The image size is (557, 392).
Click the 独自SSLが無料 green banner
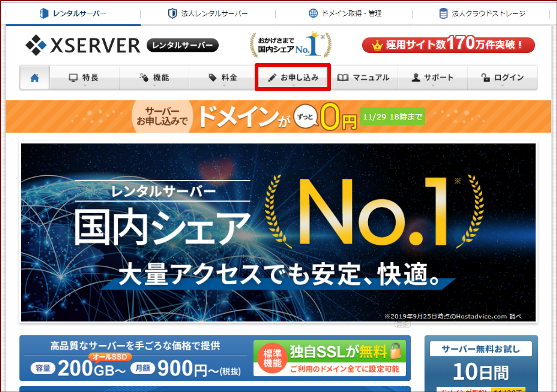pos(330,358)
